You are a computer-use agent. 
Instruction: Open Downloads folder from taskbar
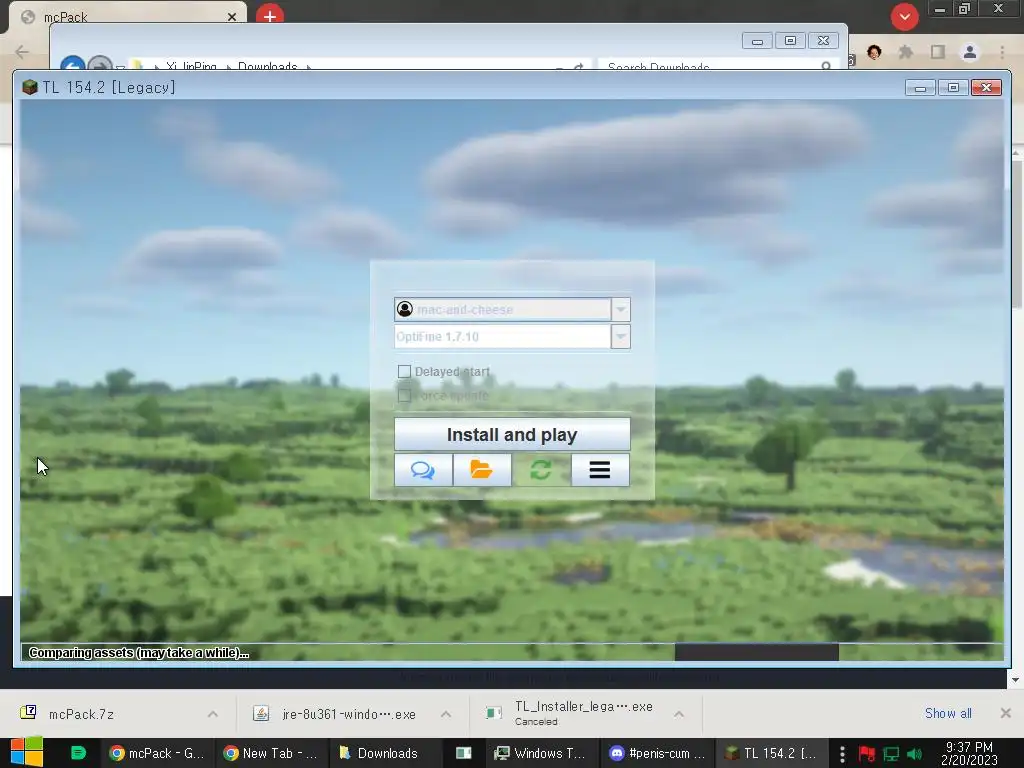coord(384,753)
